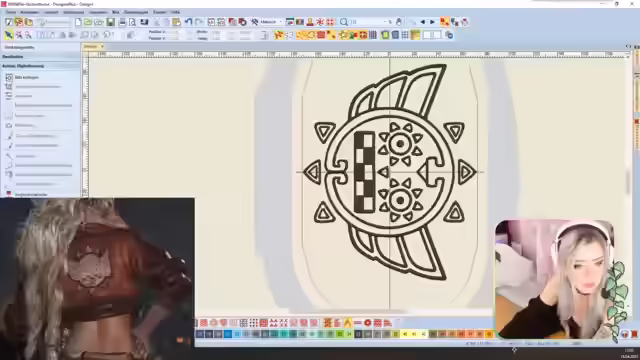Screen dimensions: 640x360
Task: Click the green frame icon in second toolbar
Action: tap(385, 35)
